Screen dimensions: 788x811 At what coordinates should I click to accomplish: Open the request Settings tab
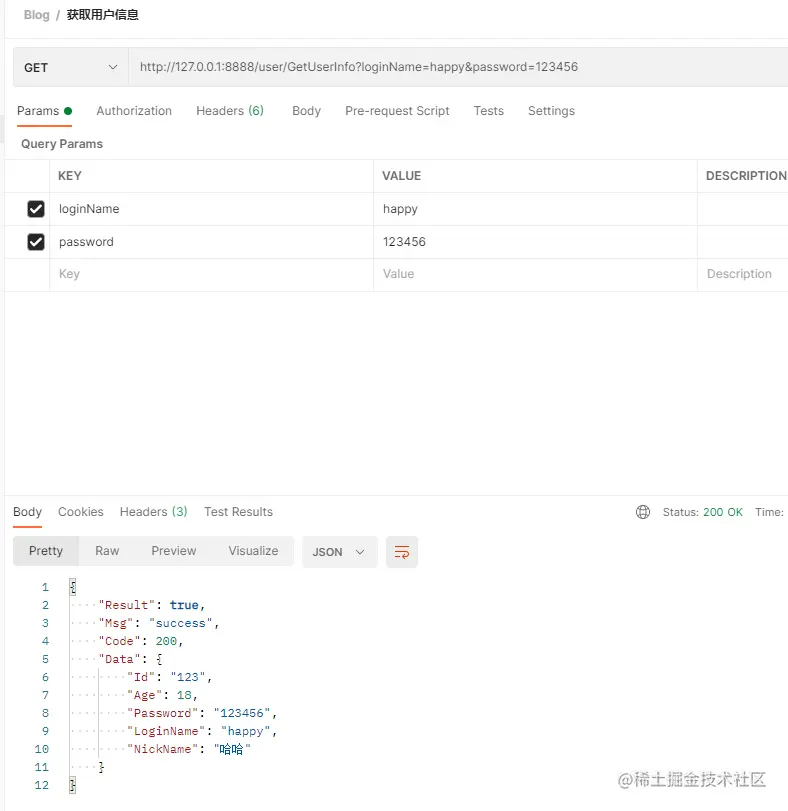point(551,111)
